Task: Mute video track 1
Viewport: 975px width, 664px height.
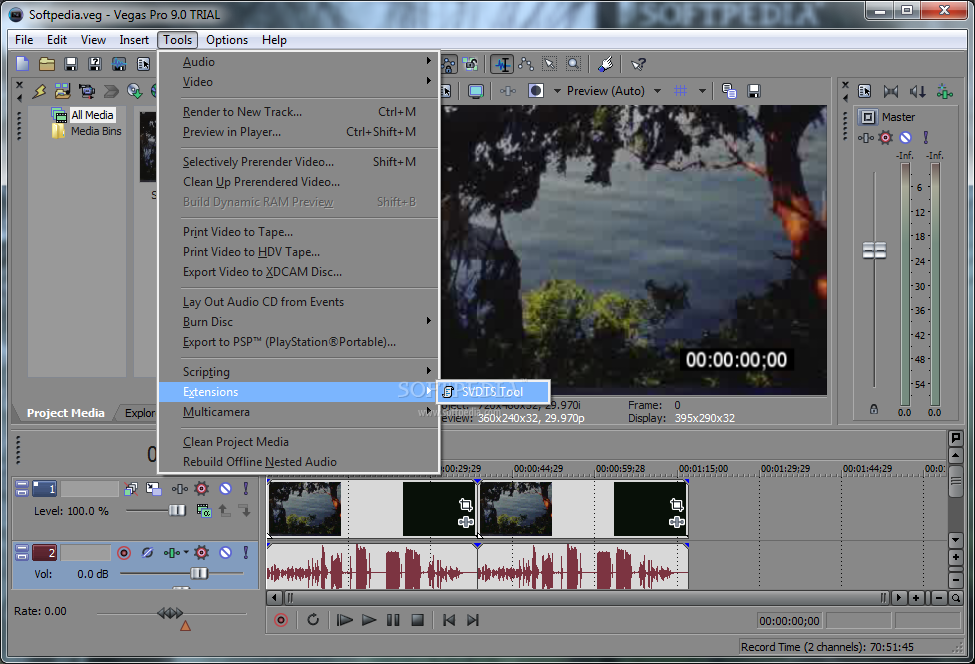Action: tap(226, 489)
